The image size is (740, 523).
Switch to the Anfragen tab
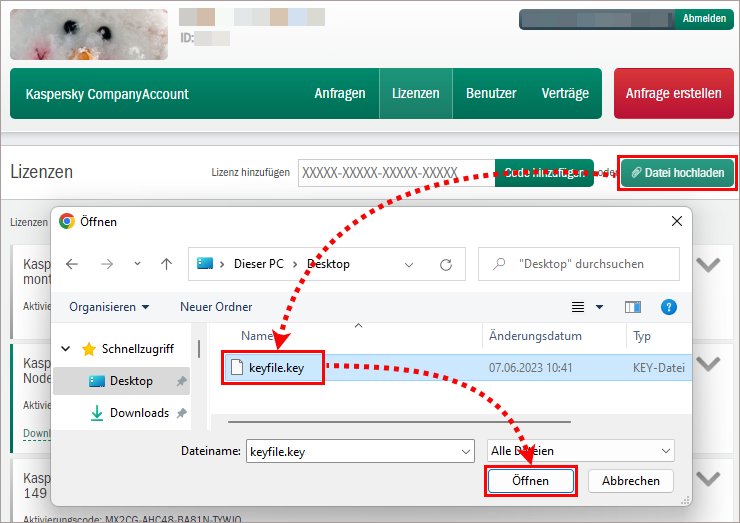(x=340, y=94)
